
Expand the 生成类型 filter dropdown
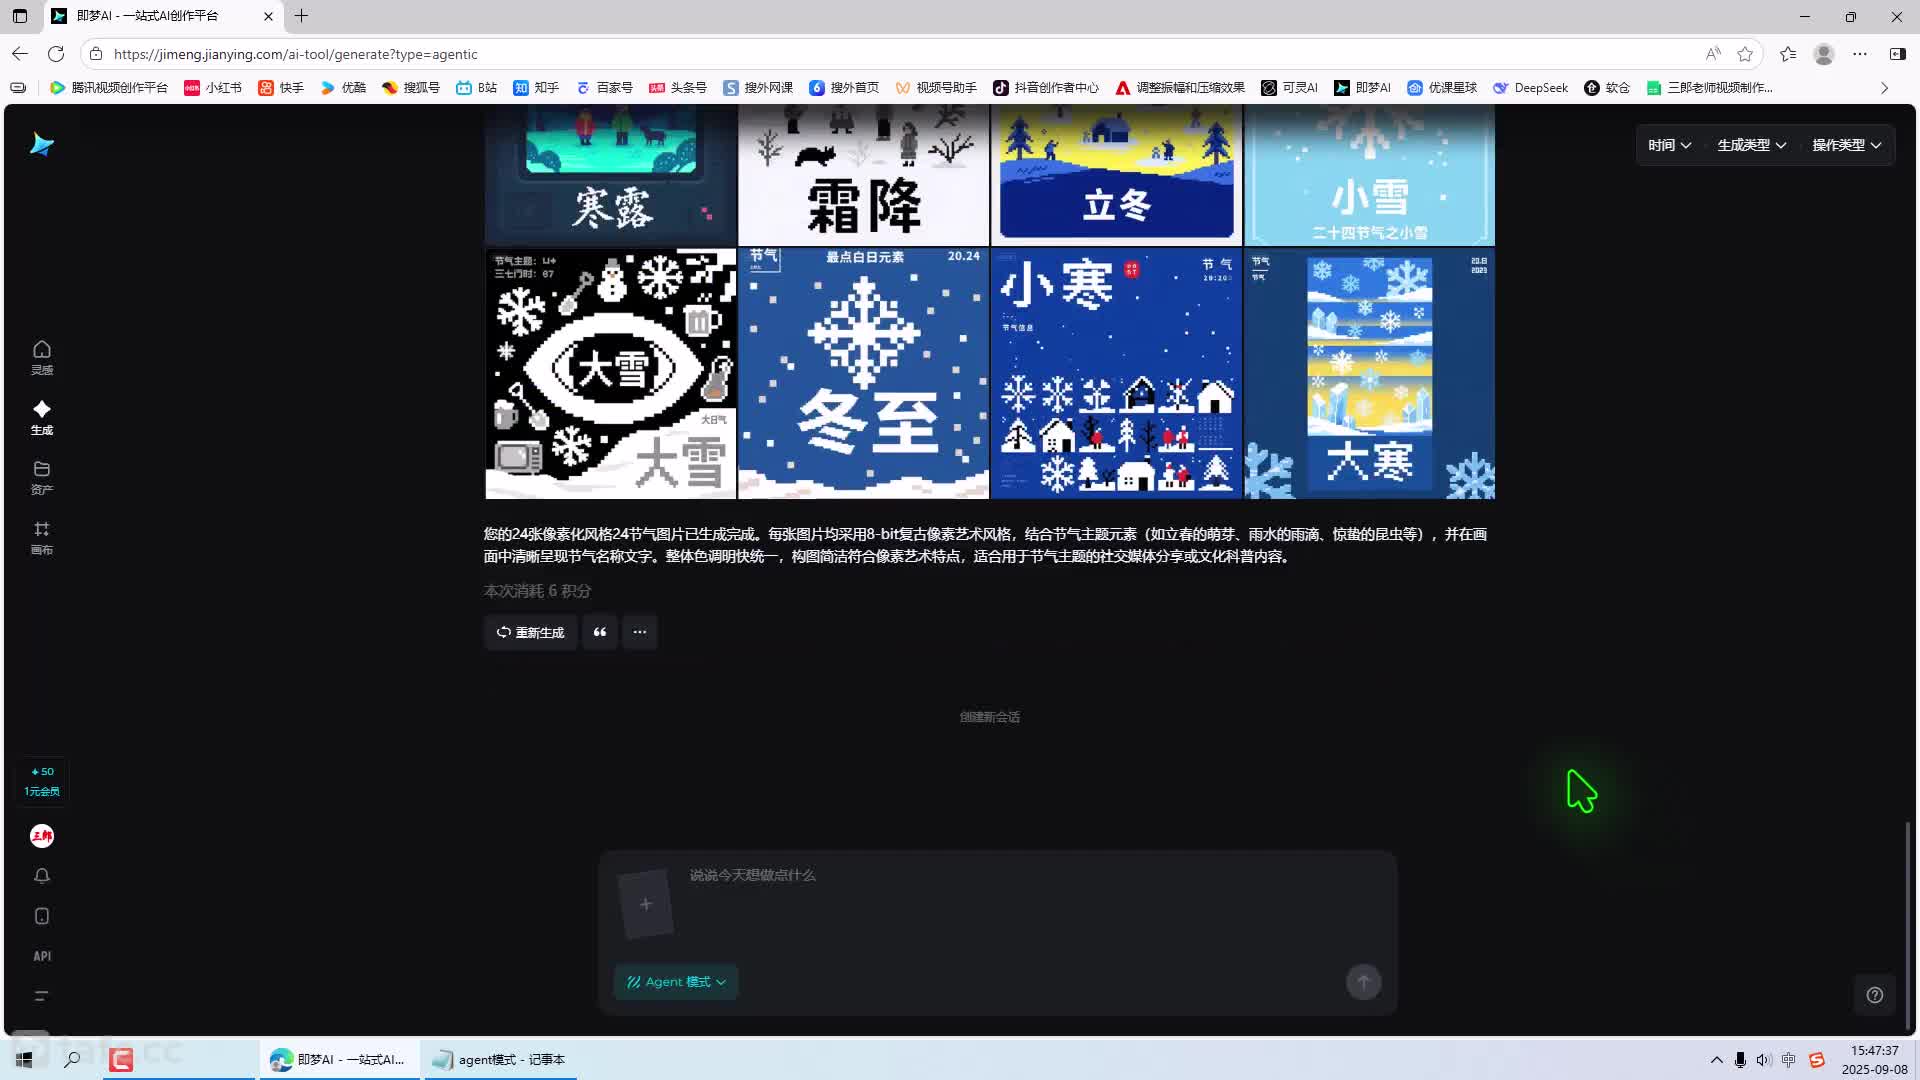[1751, 145]
